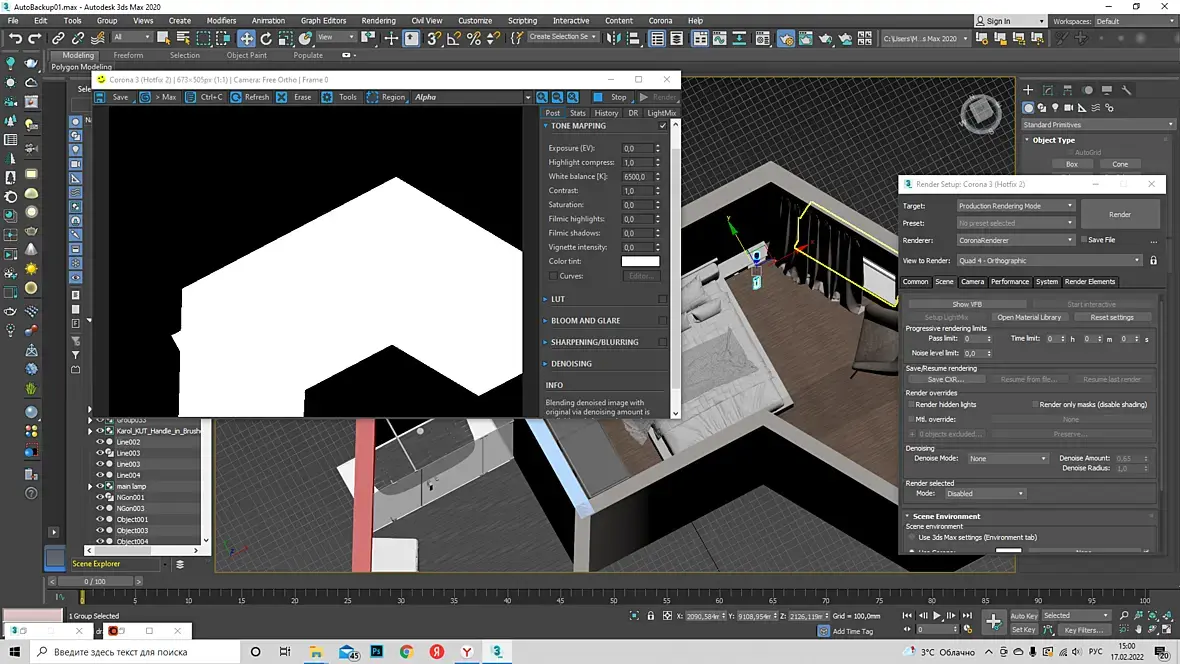
Task: Open the Standard Primitives dropdown
Action: pyautogui.click(x=1097, y=125)
